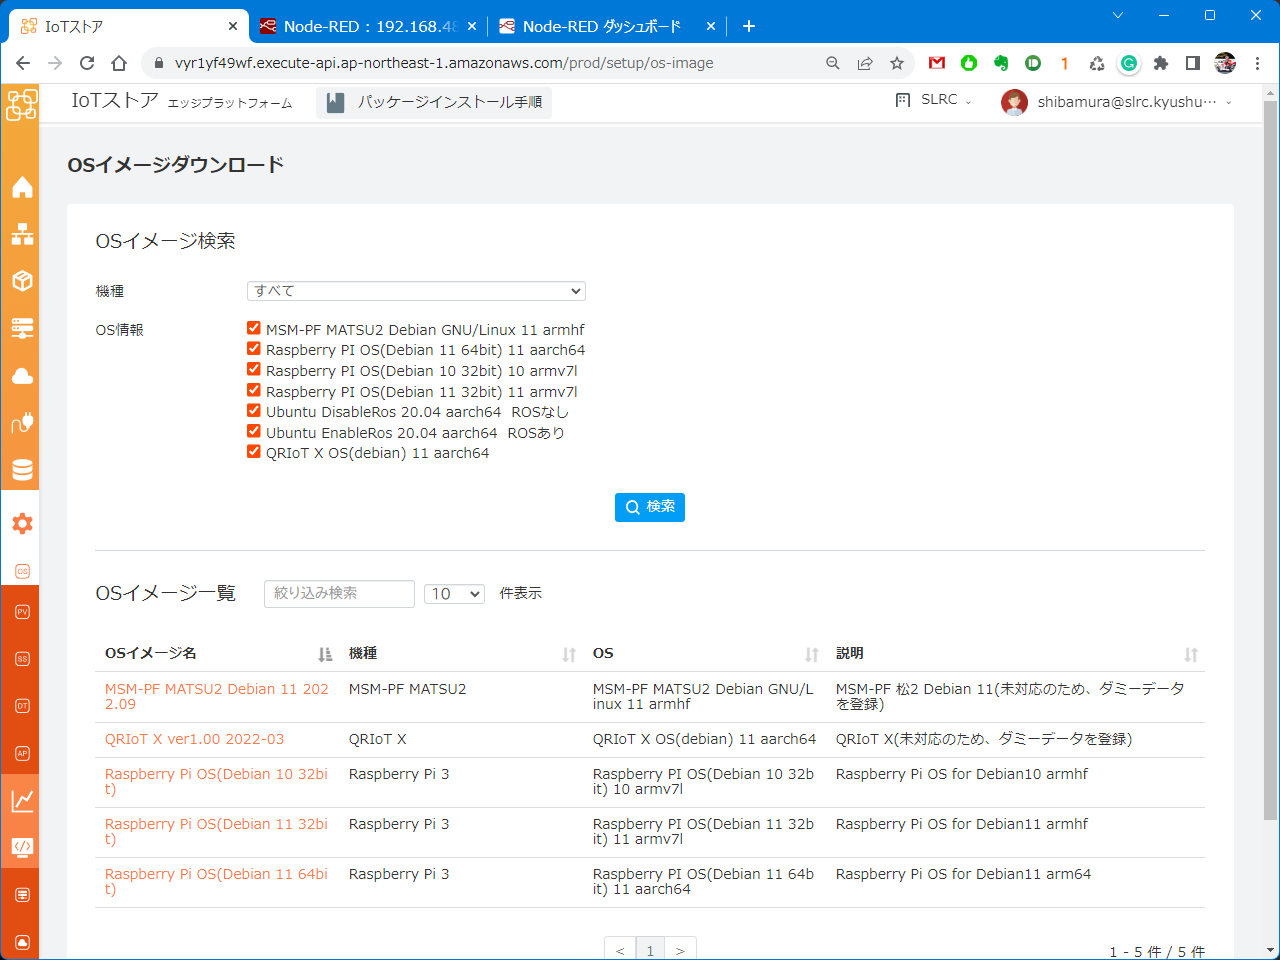Screen dimensions: 1280x960
Task: Reload the page
Action: [87, 63]
